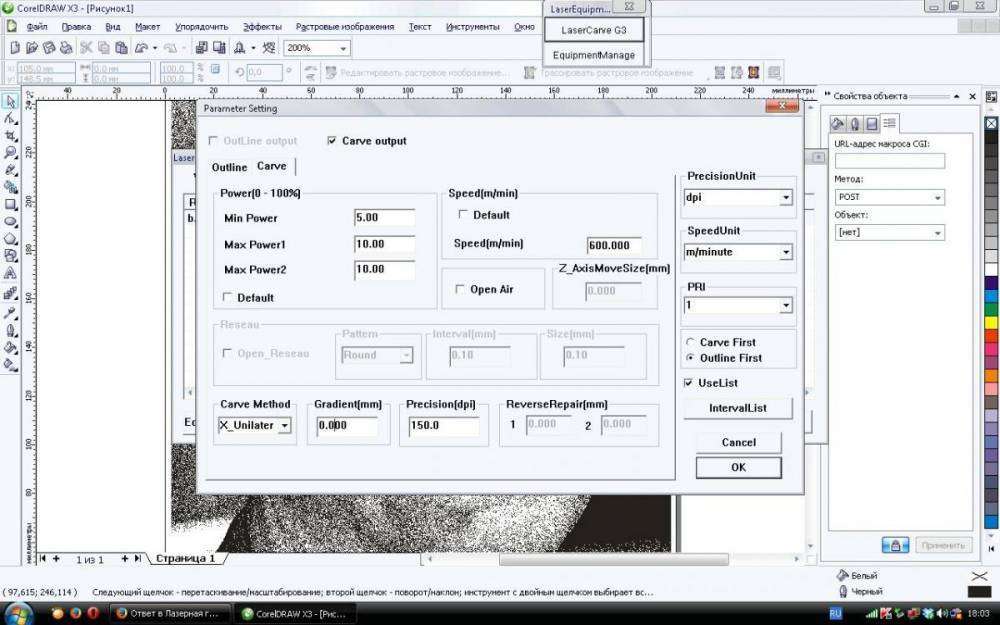Choose the Ellipse tool
Screen dimensions: 1000x625
[10, 220]
